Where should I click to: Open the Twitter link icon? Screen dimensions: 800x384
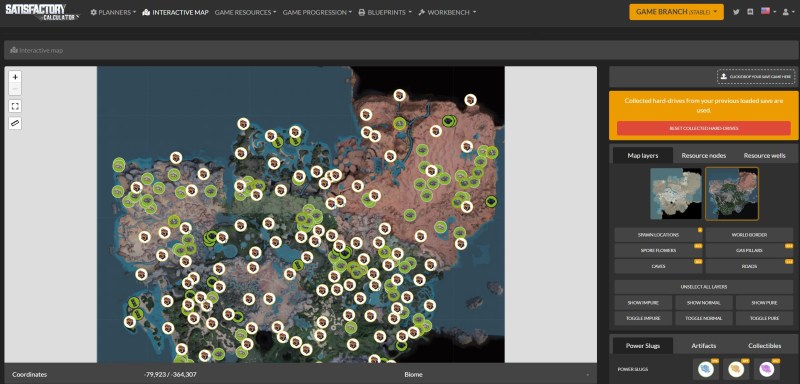tap(736, 12)
